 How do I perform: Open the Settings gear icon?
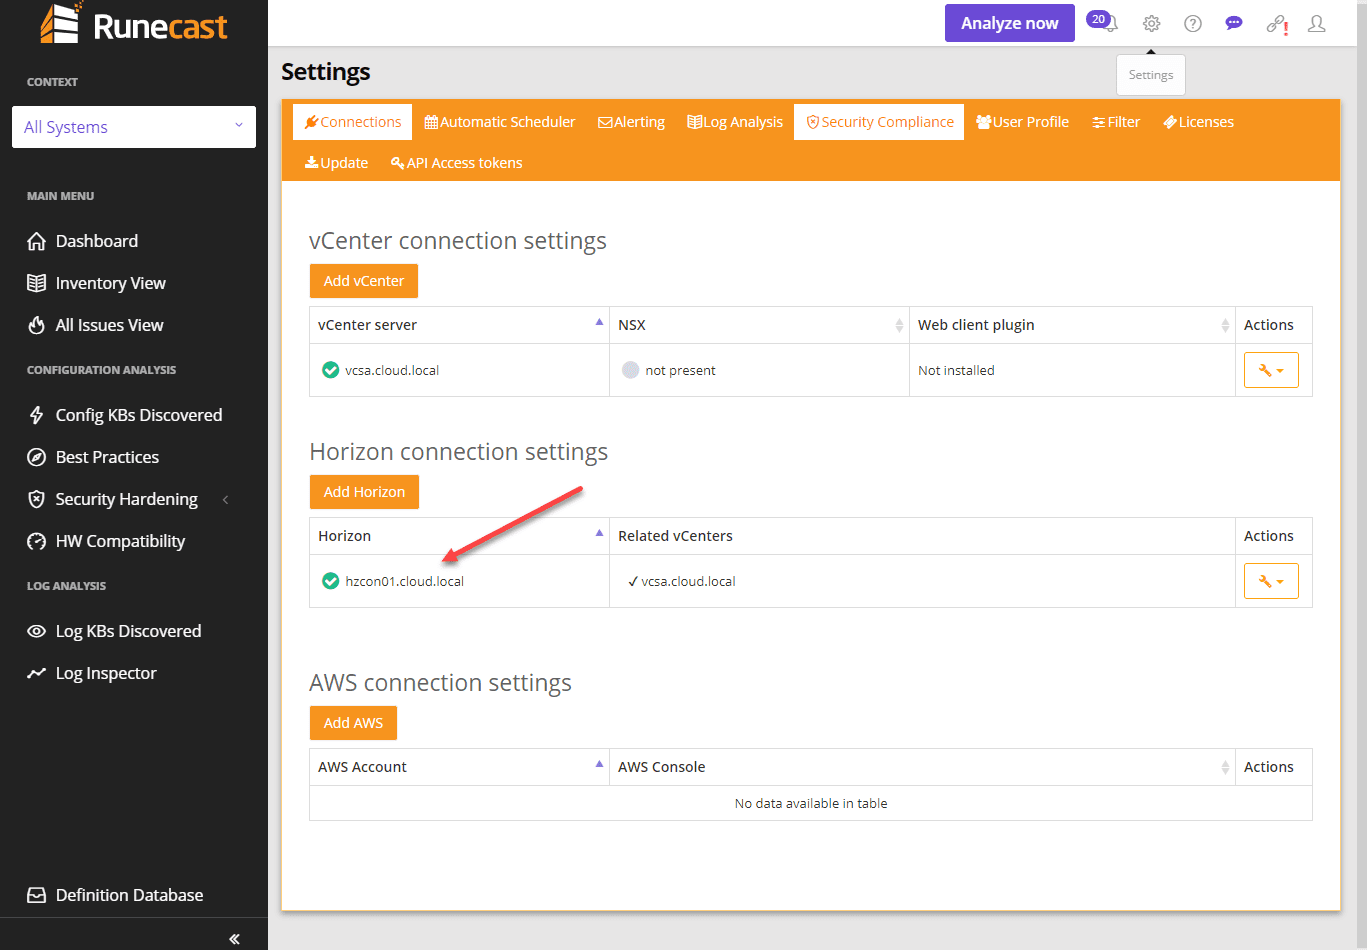(1151, 23)
